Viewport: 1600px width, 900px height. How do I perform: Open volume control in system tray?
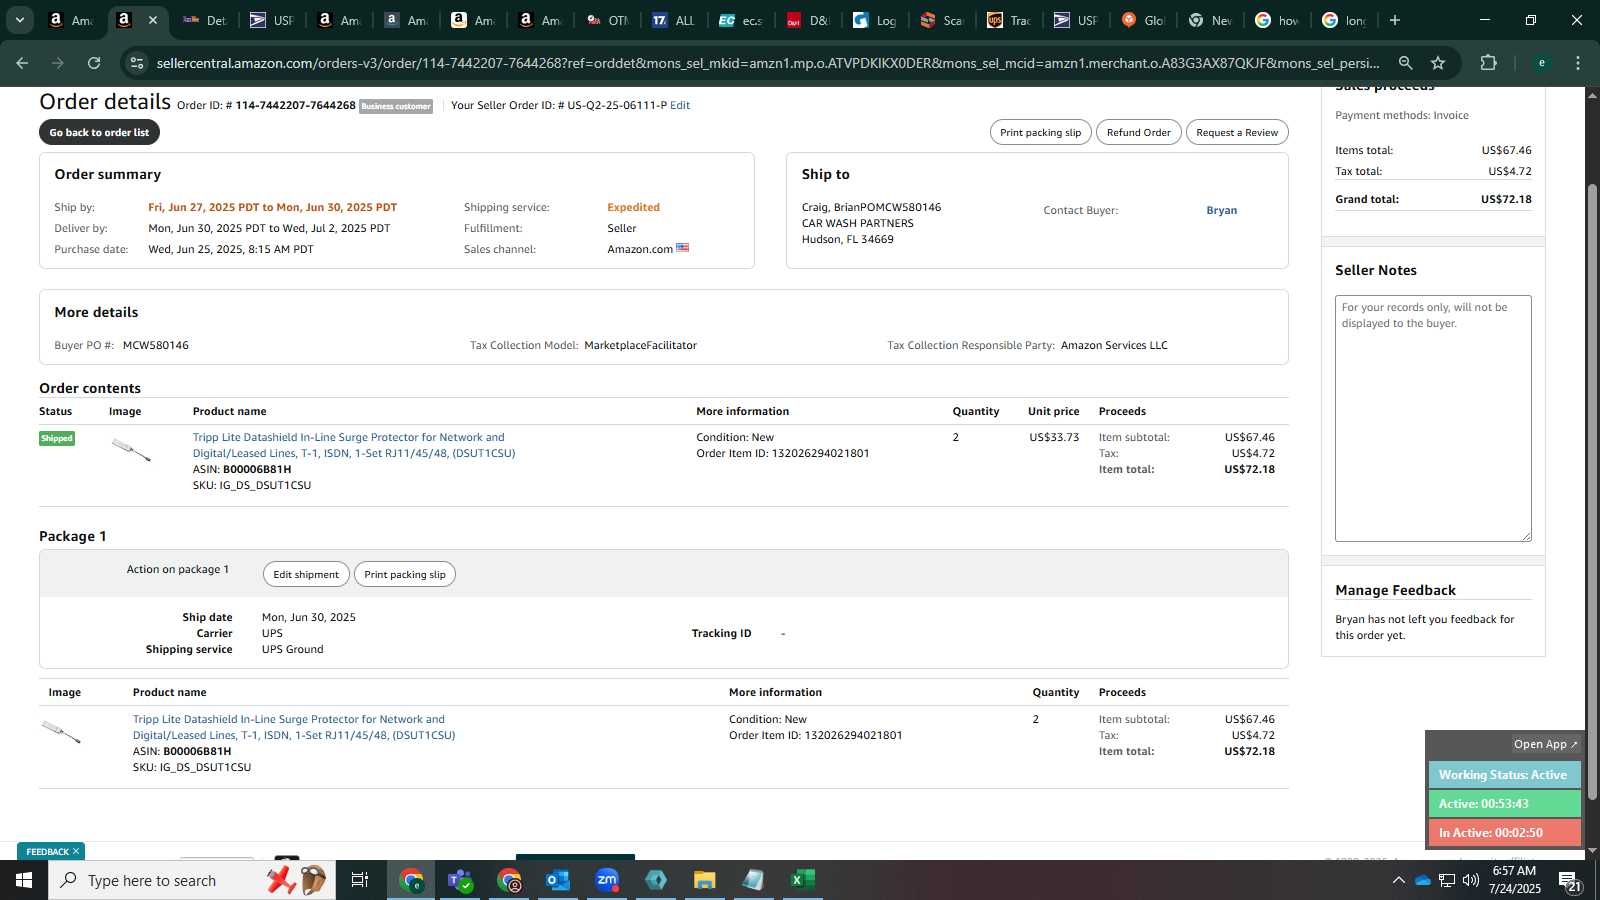tap(1471, 880)
